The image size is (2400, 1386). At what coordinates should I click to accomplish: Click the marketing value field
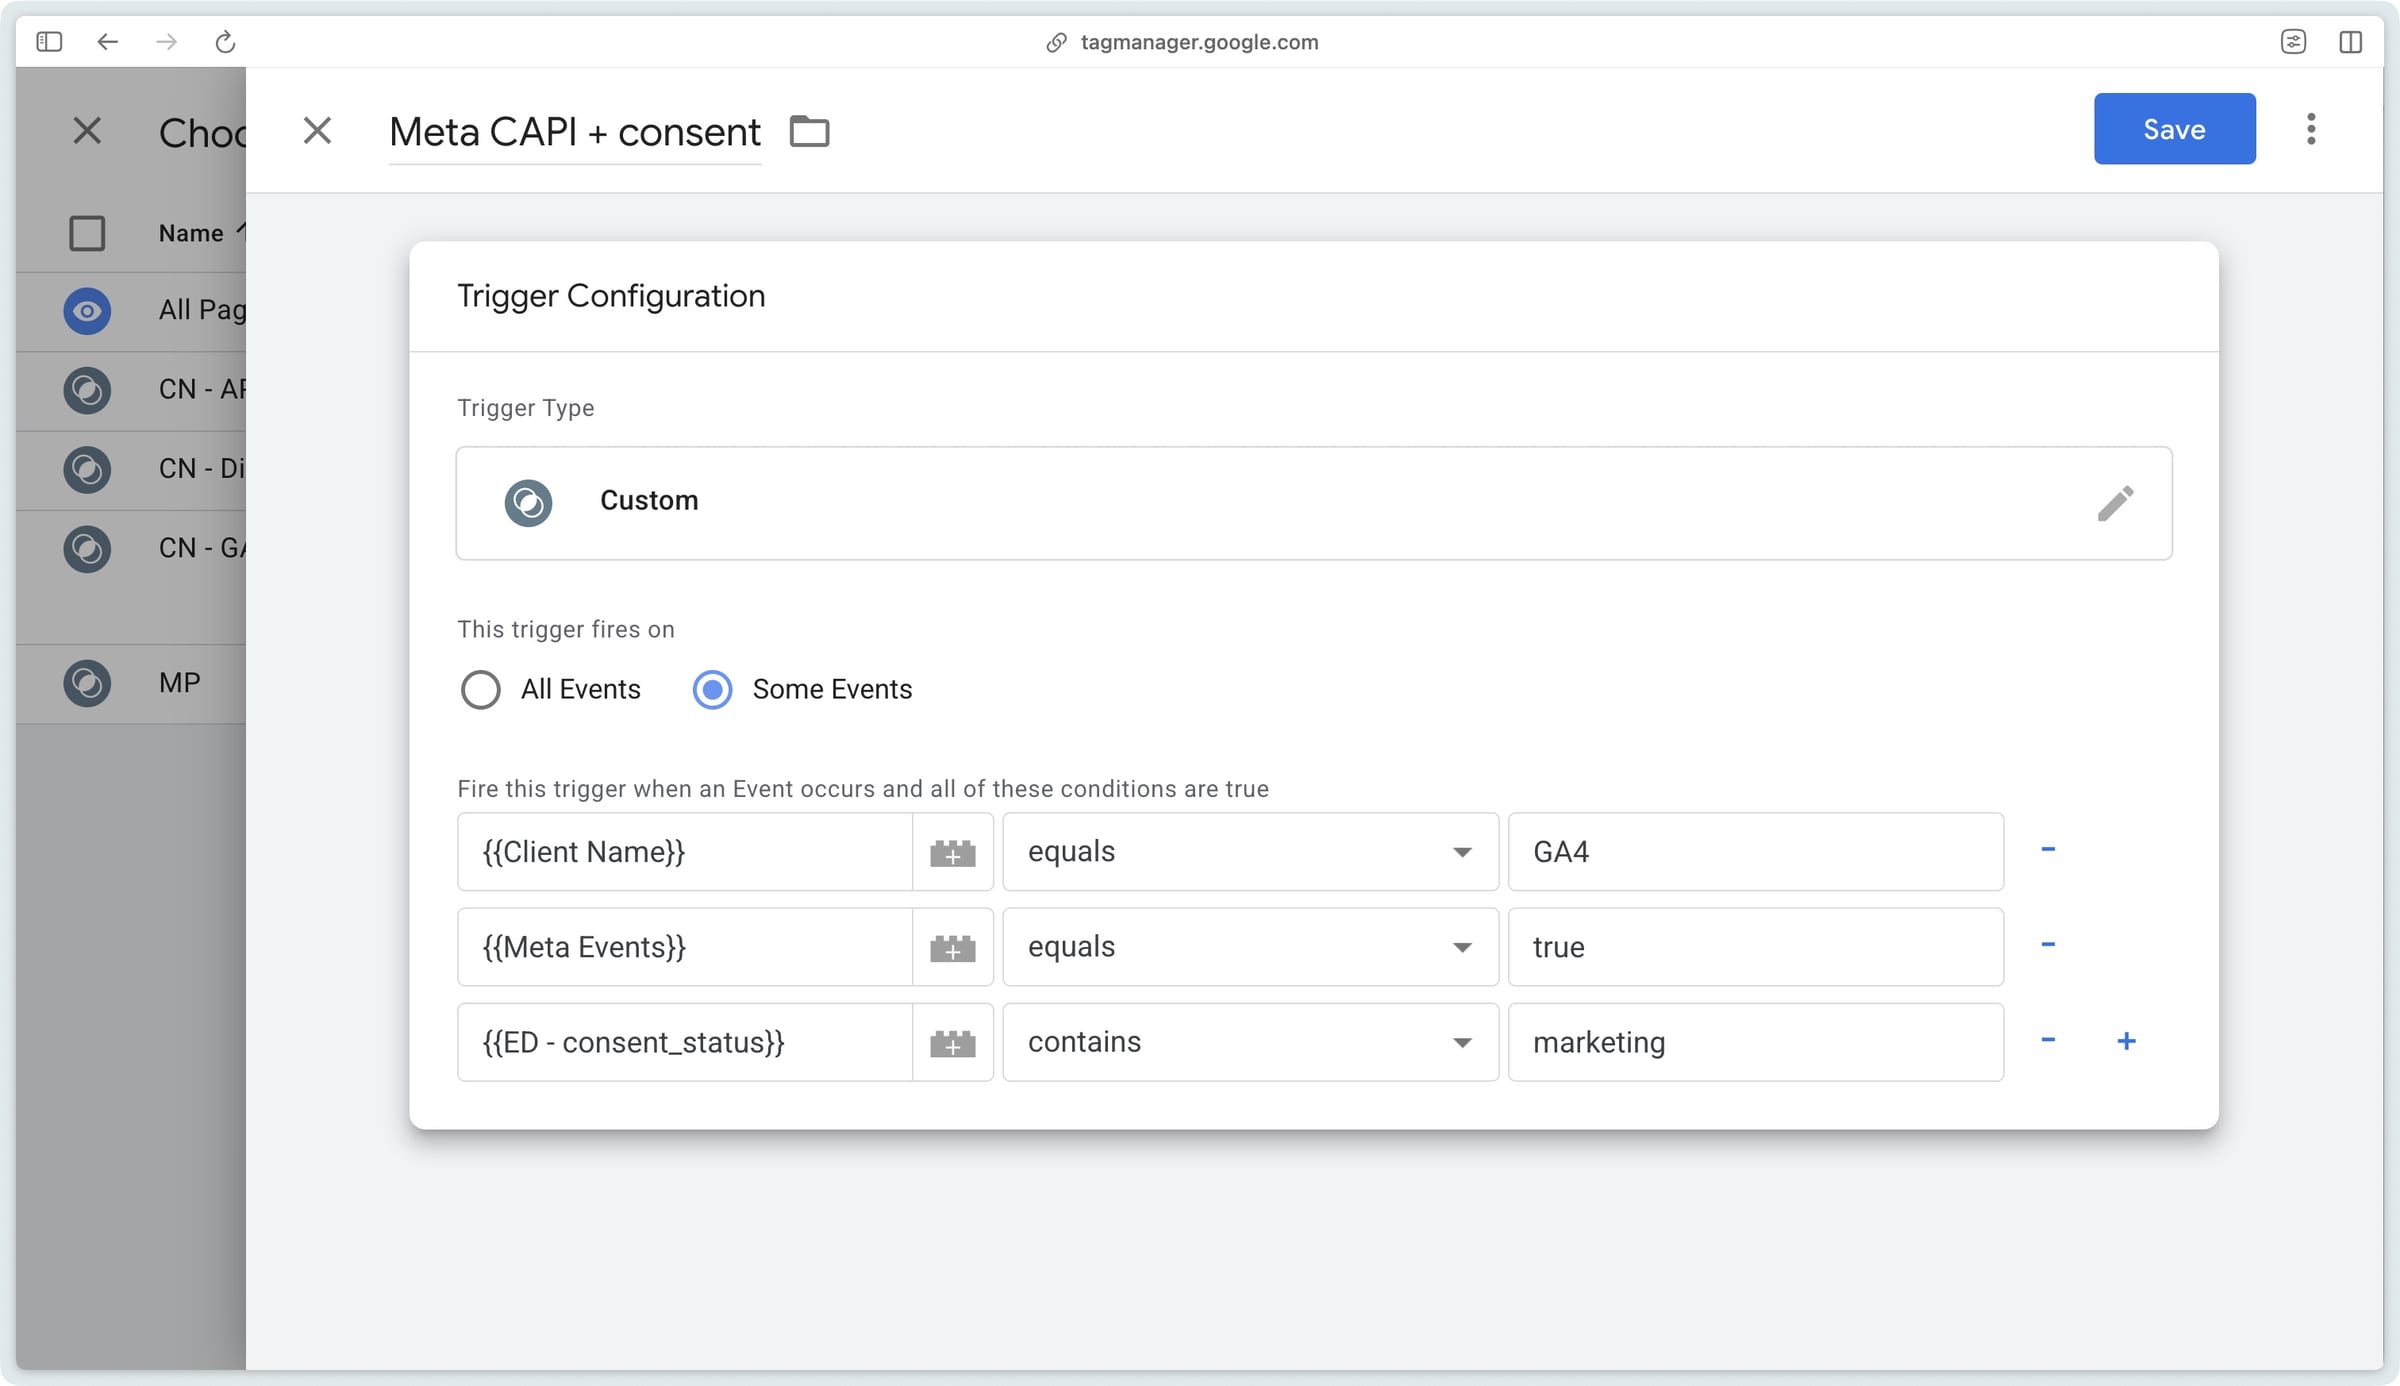pos(1755,1042)
